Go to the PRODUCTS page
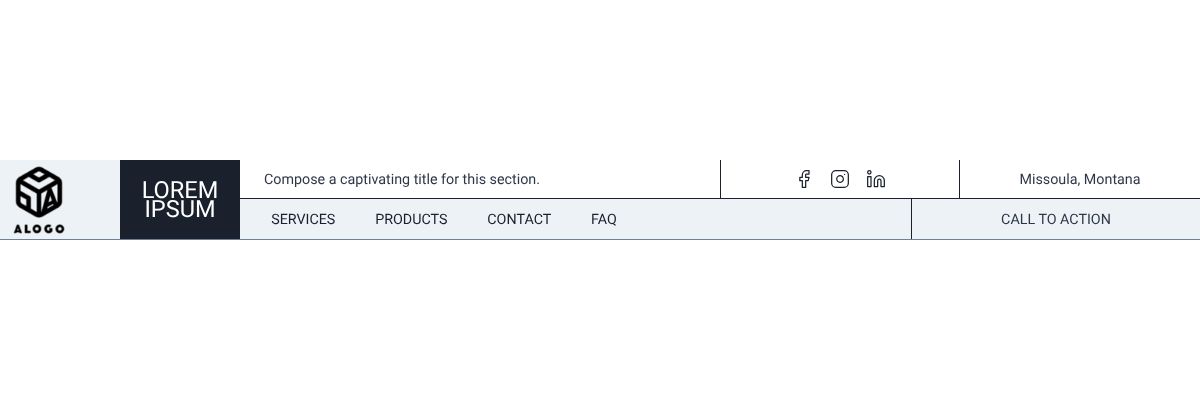Viewport: 1200px width, 400px height. (x=411, y=219)
